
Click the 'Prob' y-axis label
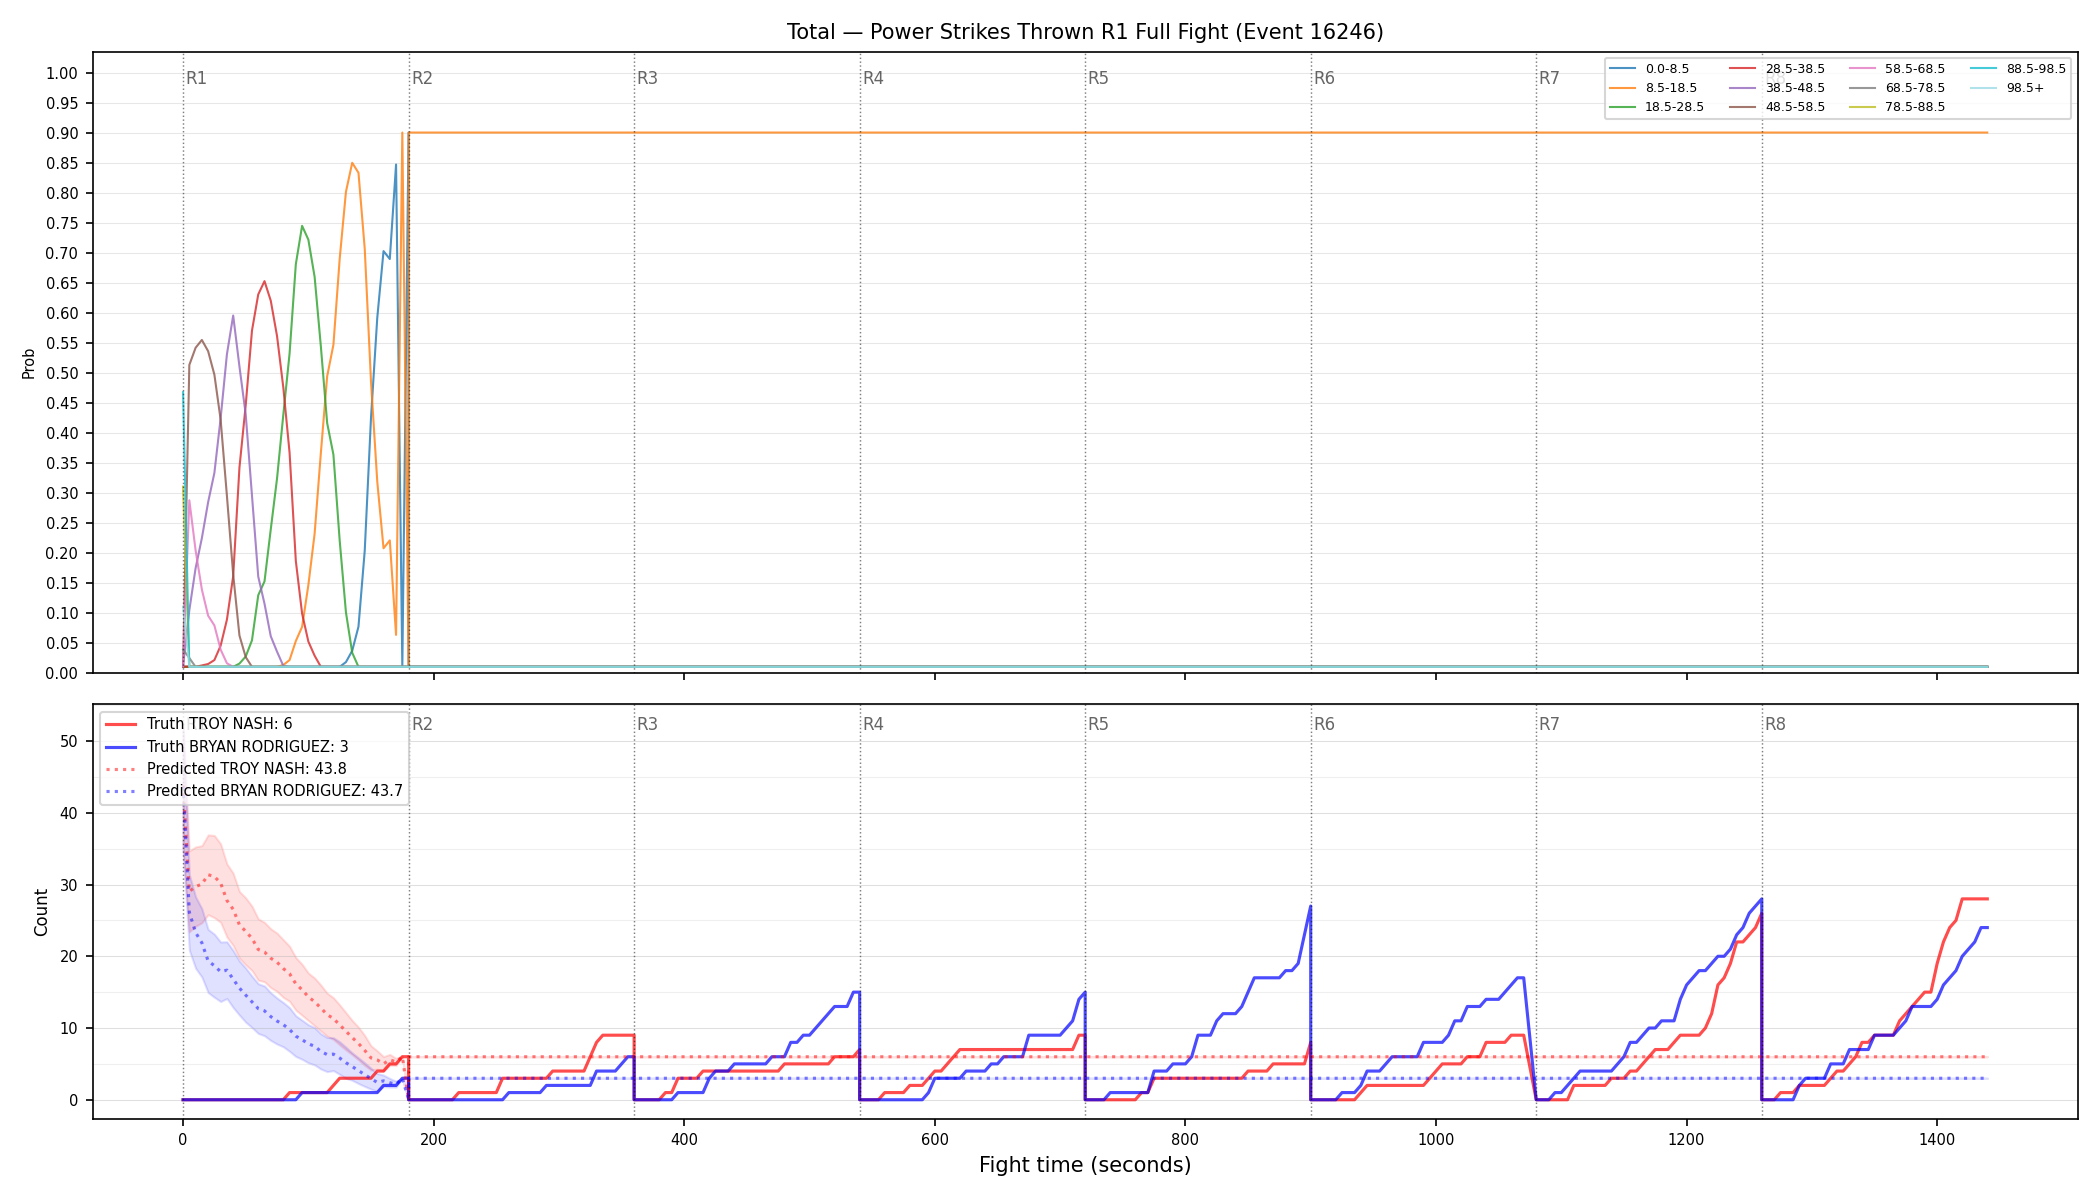coord(28,364)
